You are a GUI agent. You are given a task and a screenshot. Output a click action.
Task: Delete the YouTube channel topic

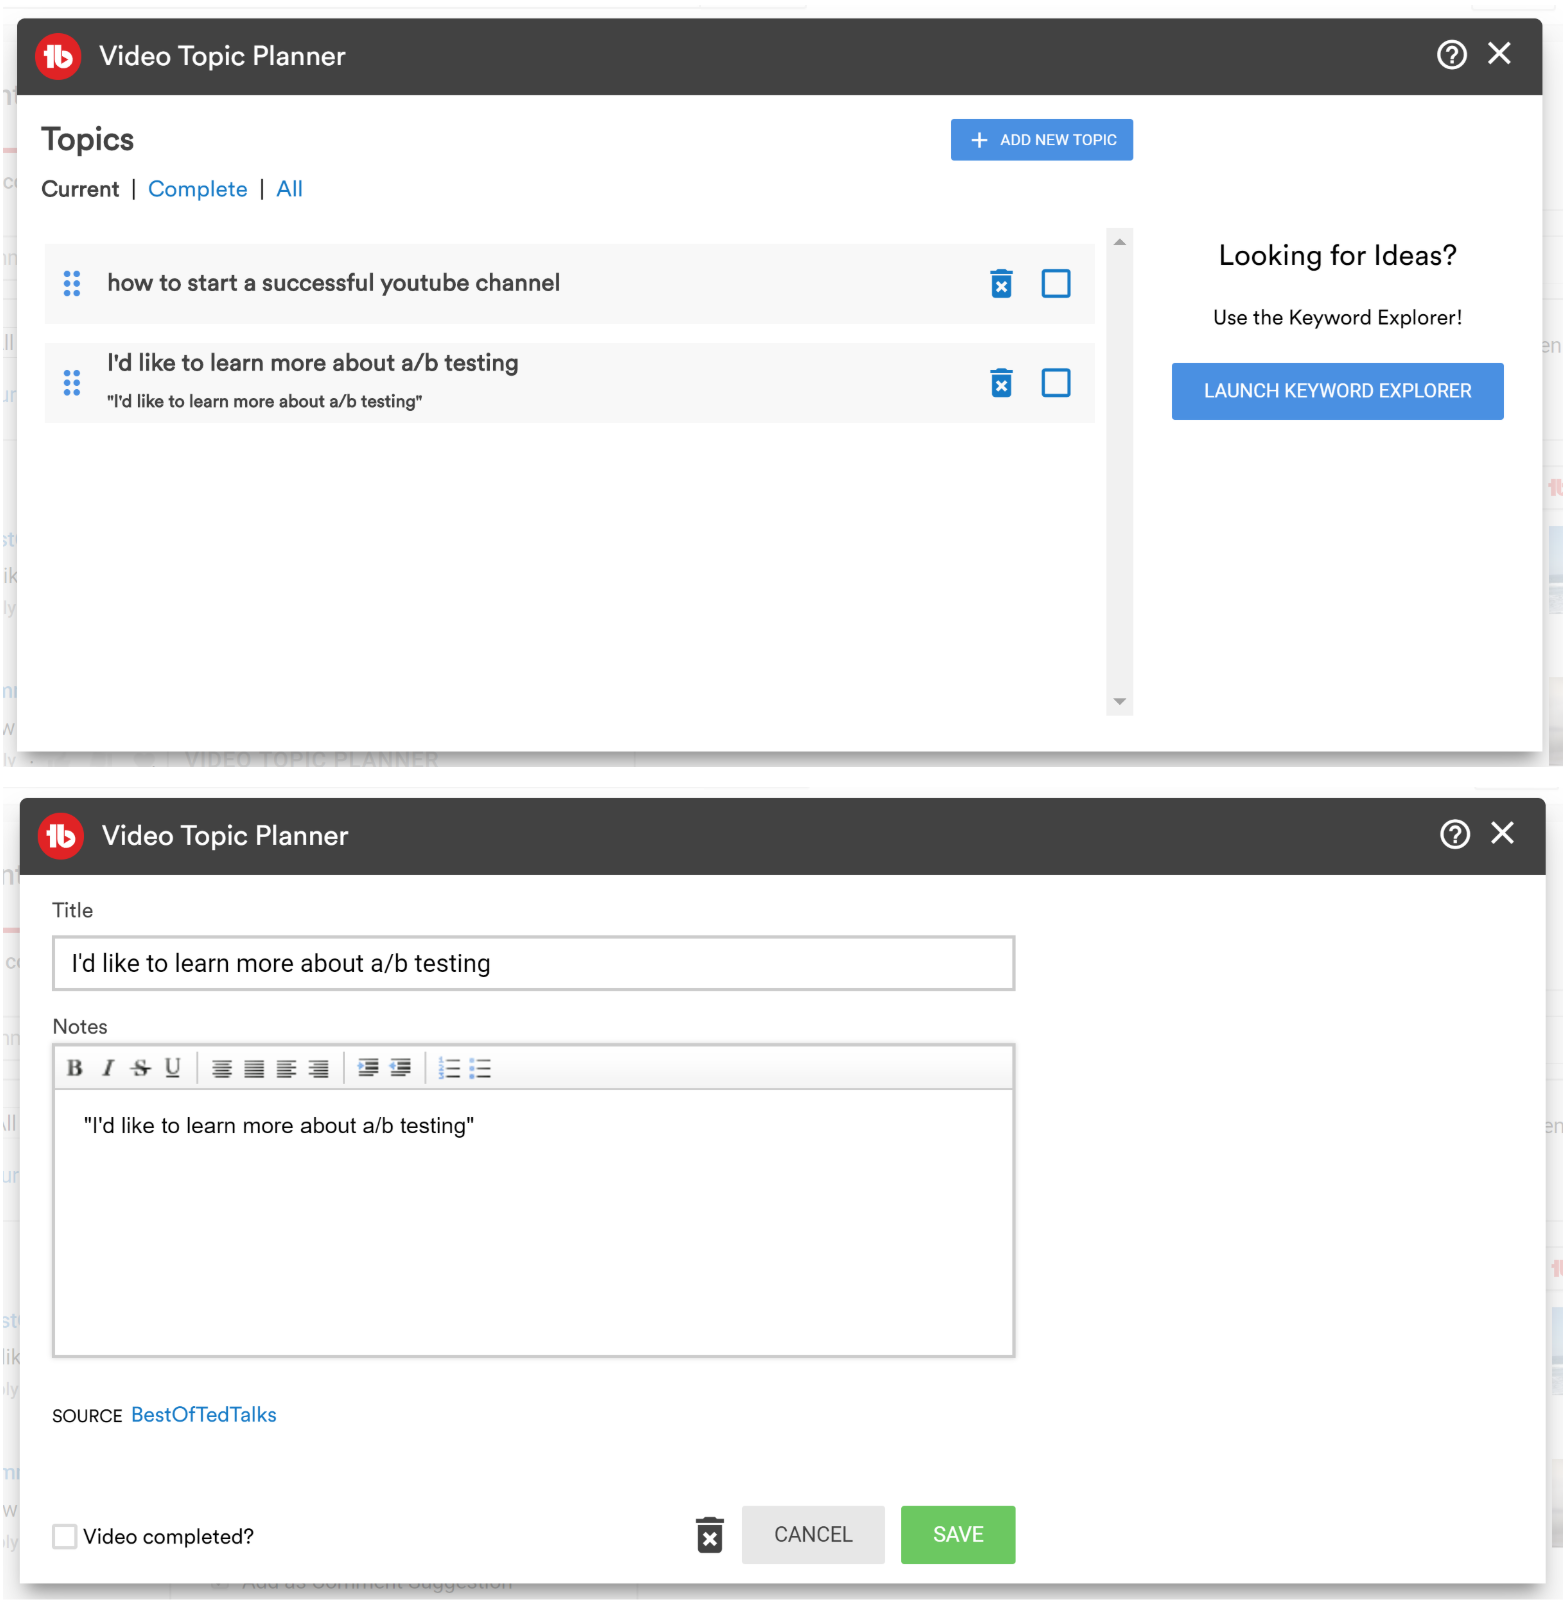click(x=1001, y=284)
